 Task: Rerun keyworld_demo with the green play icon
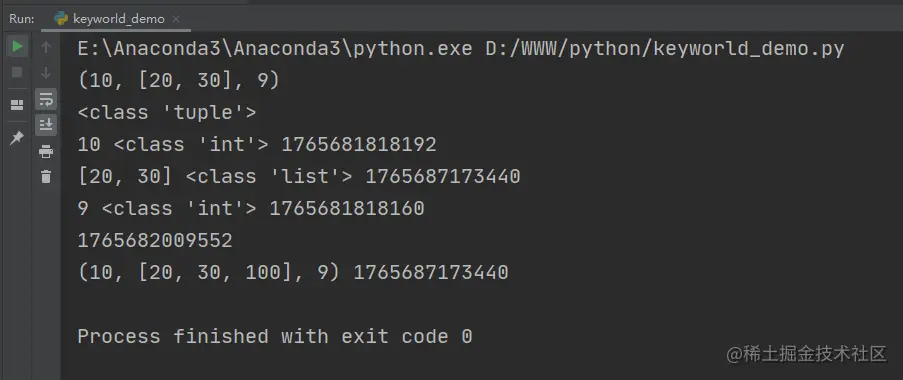(17, 46)
